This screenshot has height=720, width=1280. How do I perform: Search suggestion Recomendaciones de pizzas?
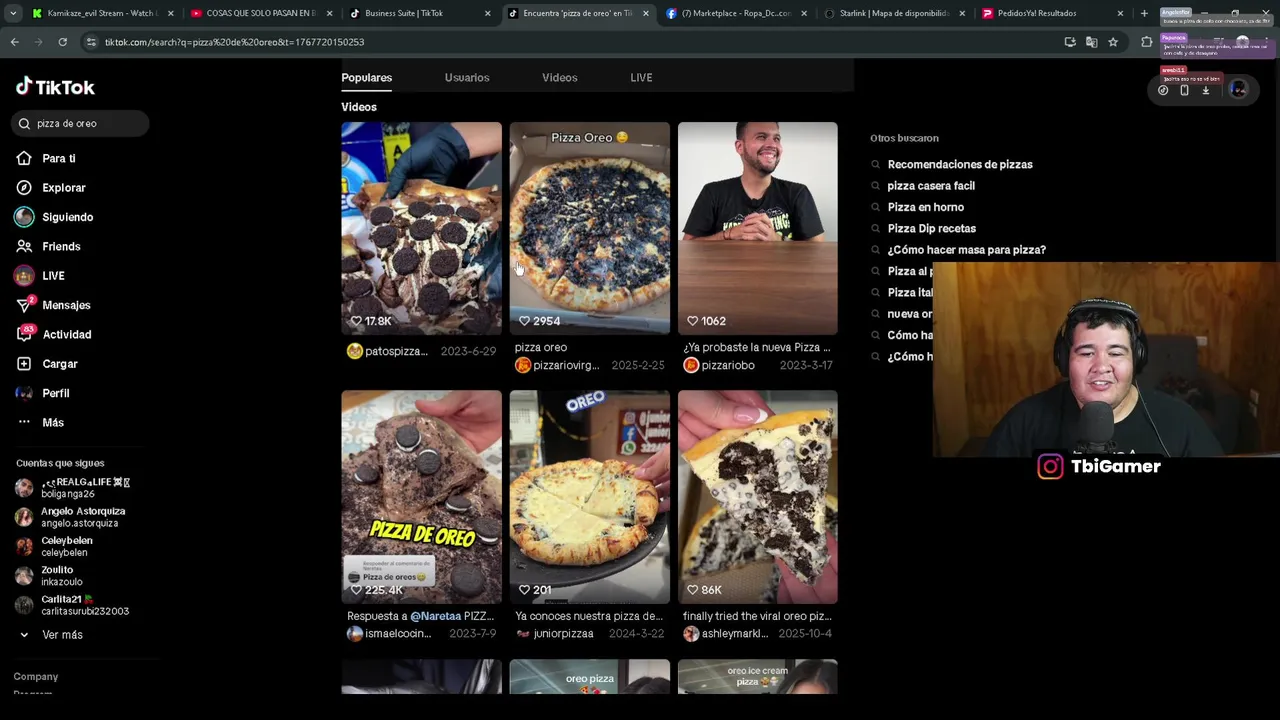(x=960, y=164)
